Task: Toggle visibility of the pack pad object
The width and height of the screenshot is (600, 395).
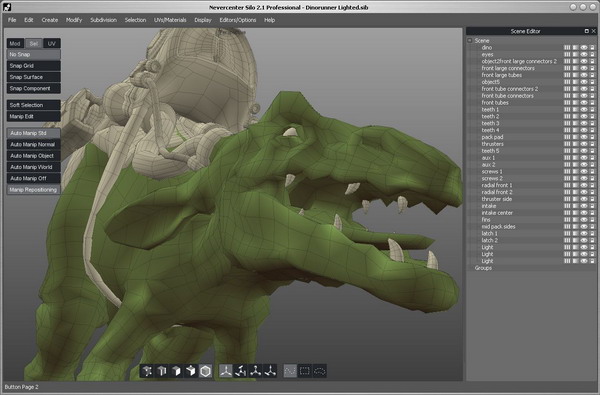Action: 584,137
